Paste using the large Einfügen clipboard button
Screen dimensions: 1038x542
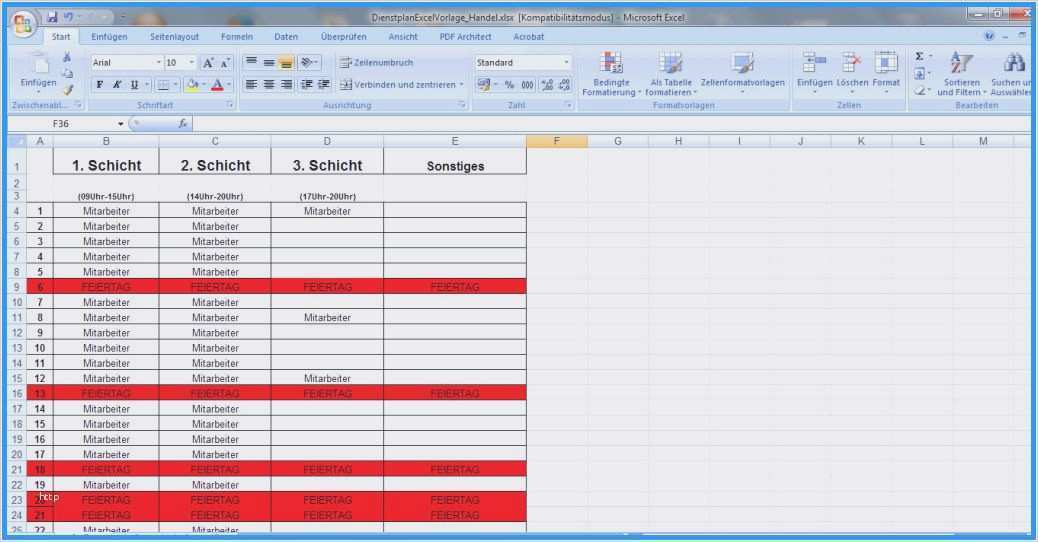pyautogui.click(x=38, y=71)
